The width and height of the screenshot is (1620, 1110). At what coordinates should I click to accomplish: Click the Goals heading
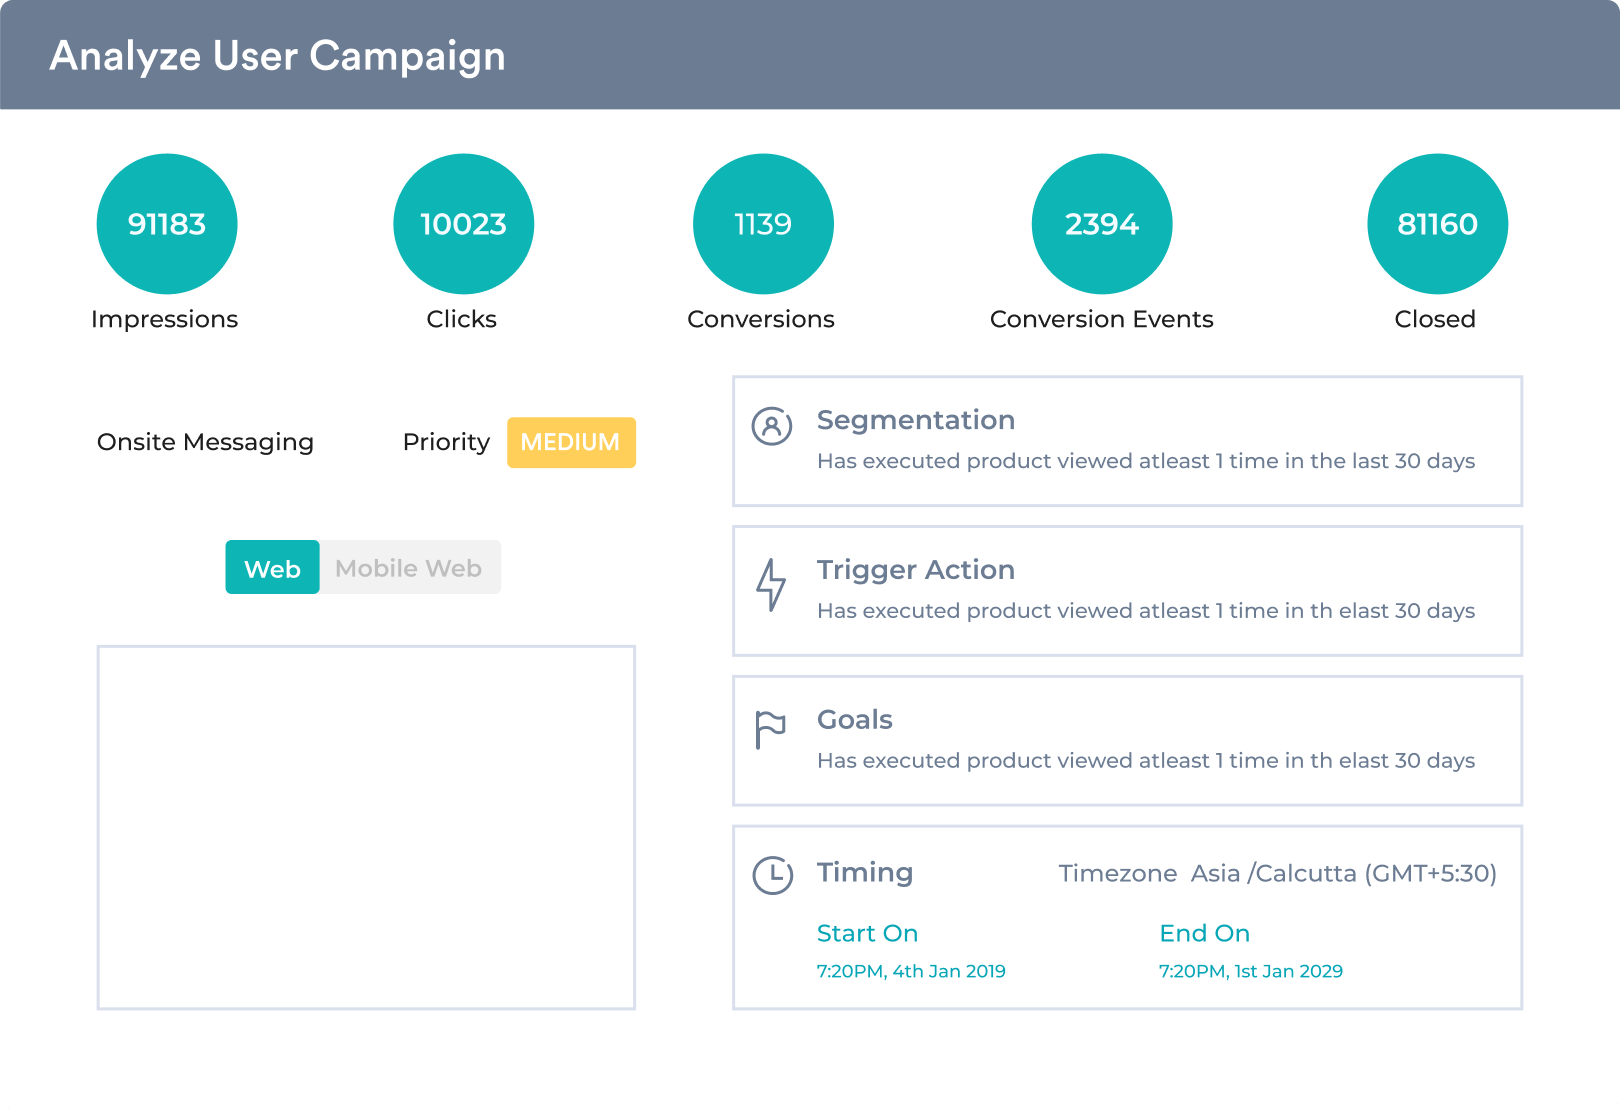click(x=855, y=720)
